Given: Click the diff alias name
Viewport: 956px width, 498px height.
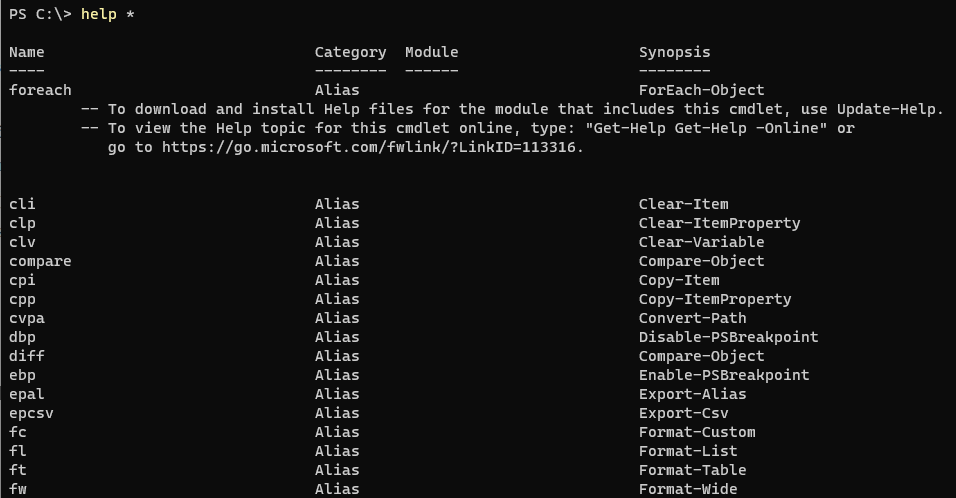Looking at the screenshot, I should (x=27, y=356).
